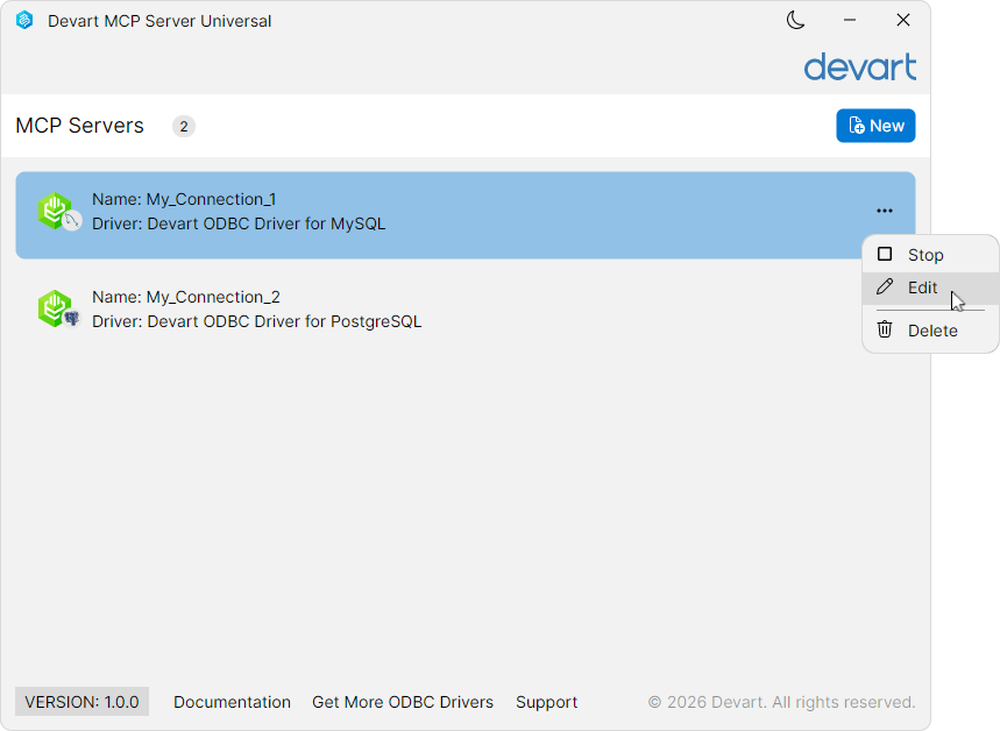Close the Devart MCP Server window

click(x=903, y=20)
